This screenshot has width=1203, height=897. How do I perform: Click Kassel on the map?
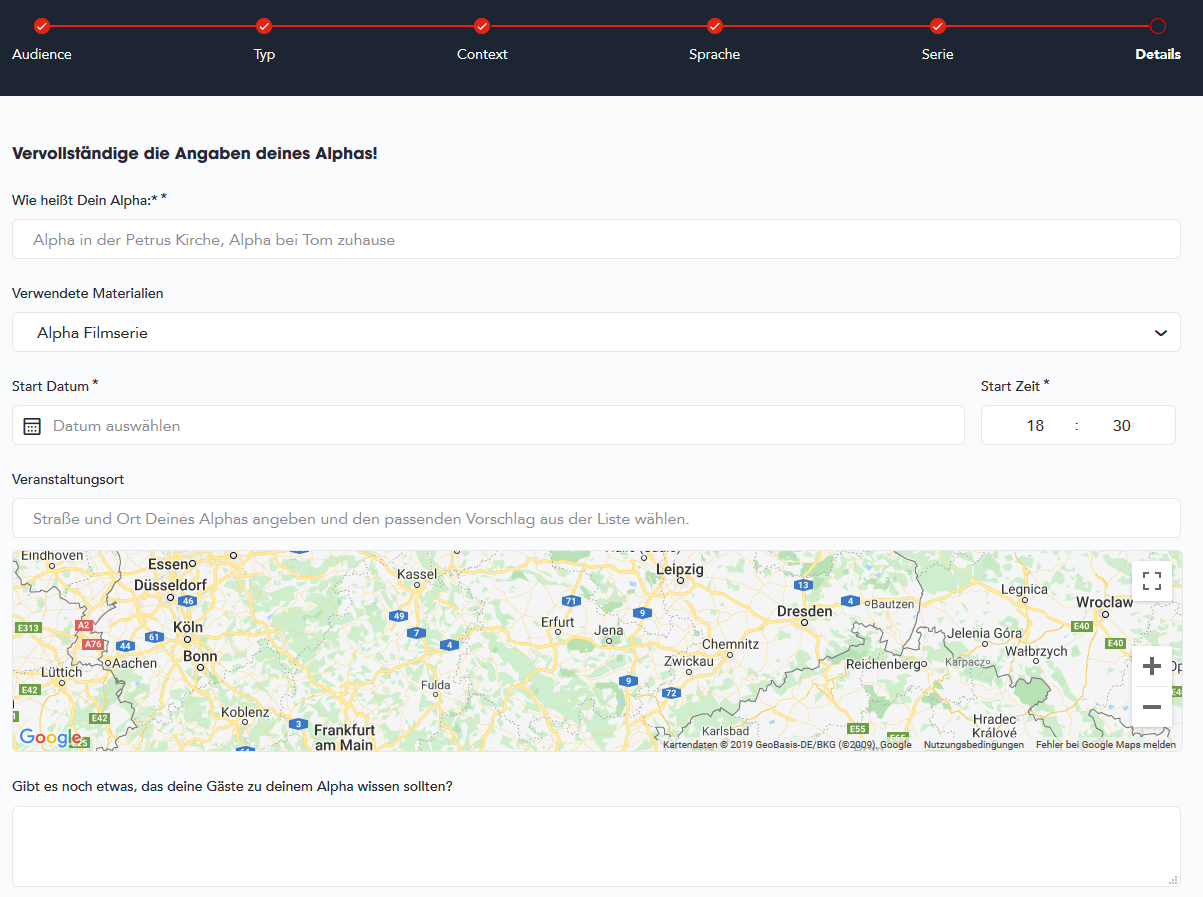pos(417,574)
